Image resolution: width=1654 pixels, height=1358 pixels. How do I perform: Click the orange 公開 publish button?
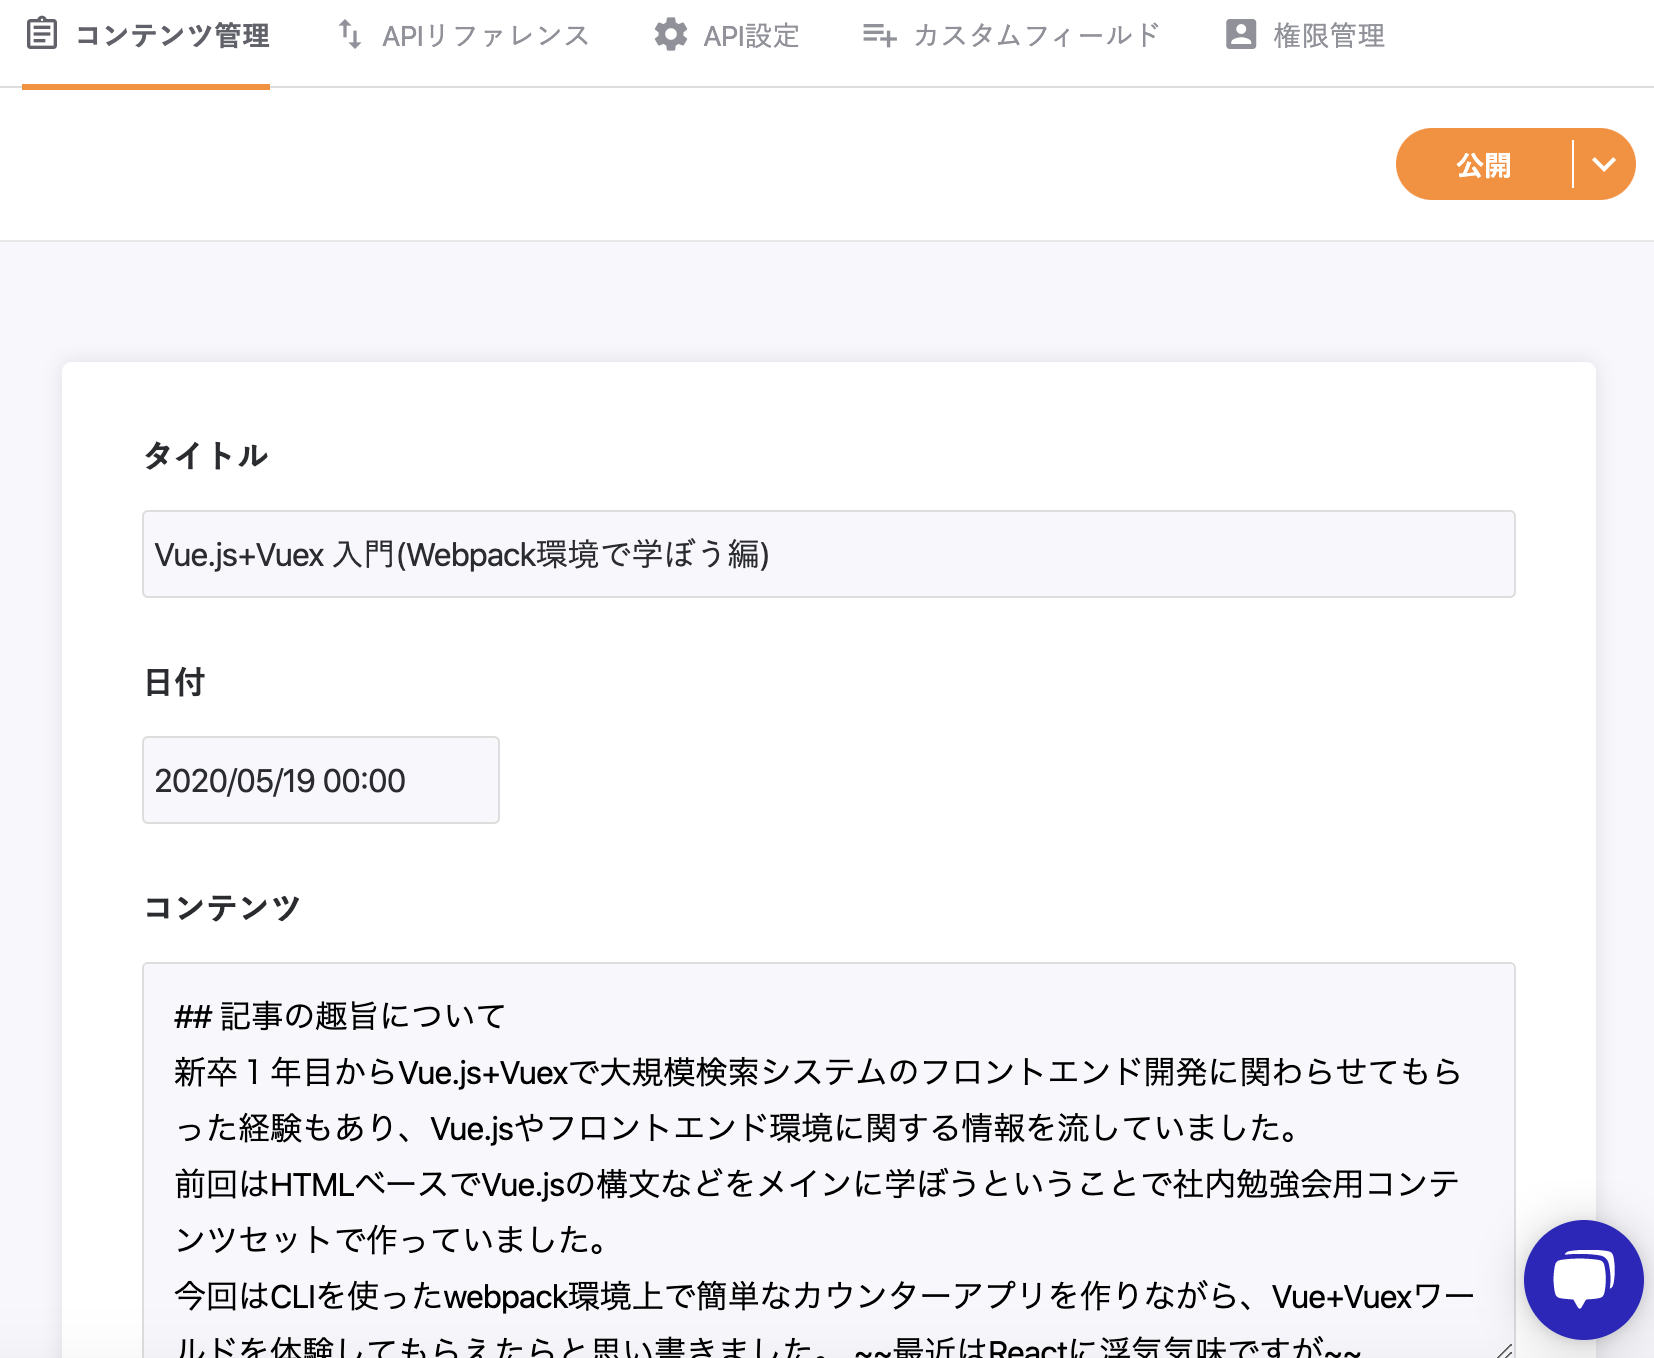coord(1484,164)
